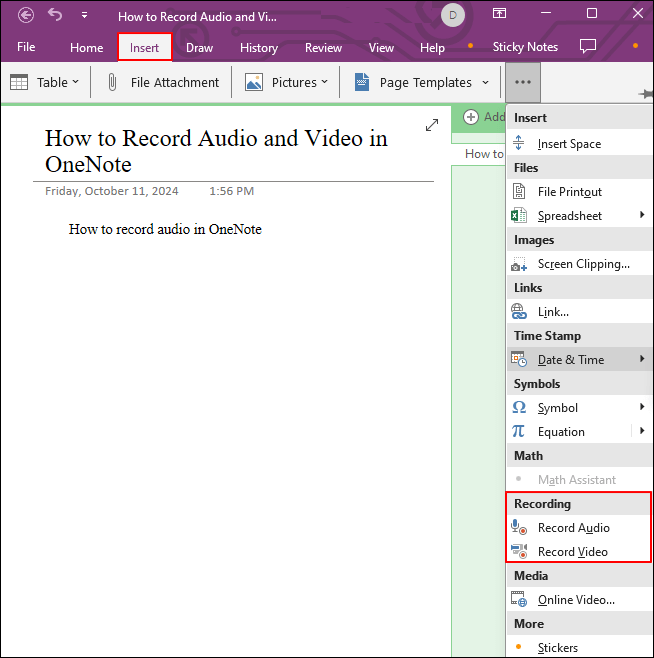
Task: Click the Online Video film globe icon
Action: [x=519, y=599]
